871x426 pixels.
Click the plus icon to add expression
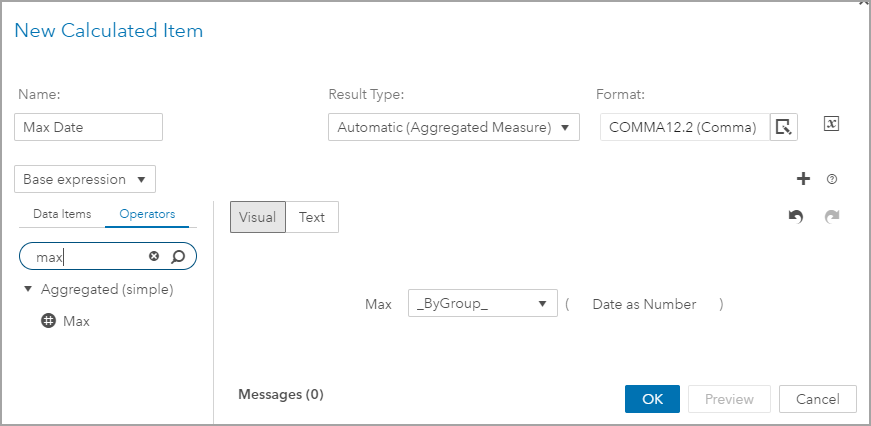(x=803, y=179)
